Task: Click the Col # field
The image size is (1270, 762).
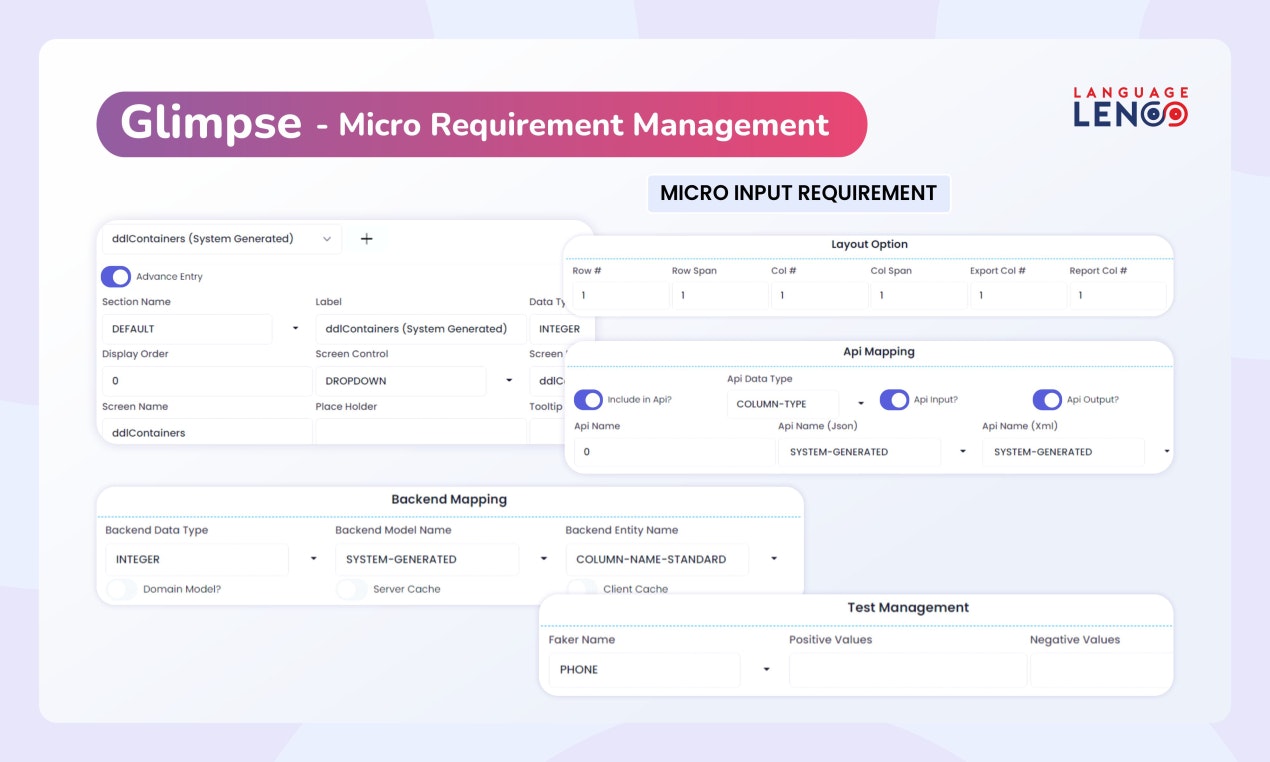Action: (819, 296)
